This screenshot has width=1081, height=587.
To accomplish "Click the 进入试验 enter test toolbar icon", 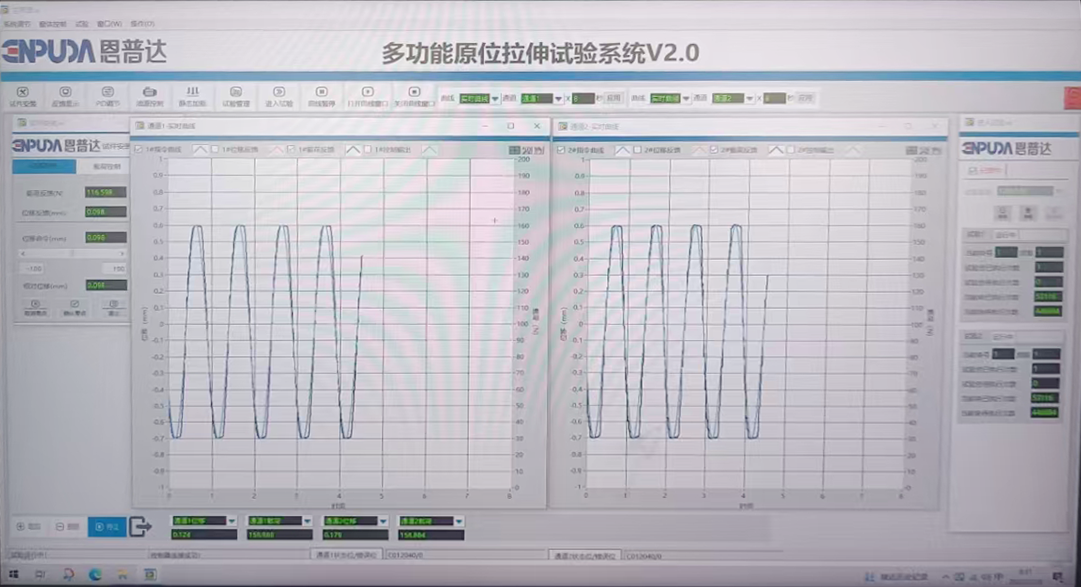I will tap(279, 96).
